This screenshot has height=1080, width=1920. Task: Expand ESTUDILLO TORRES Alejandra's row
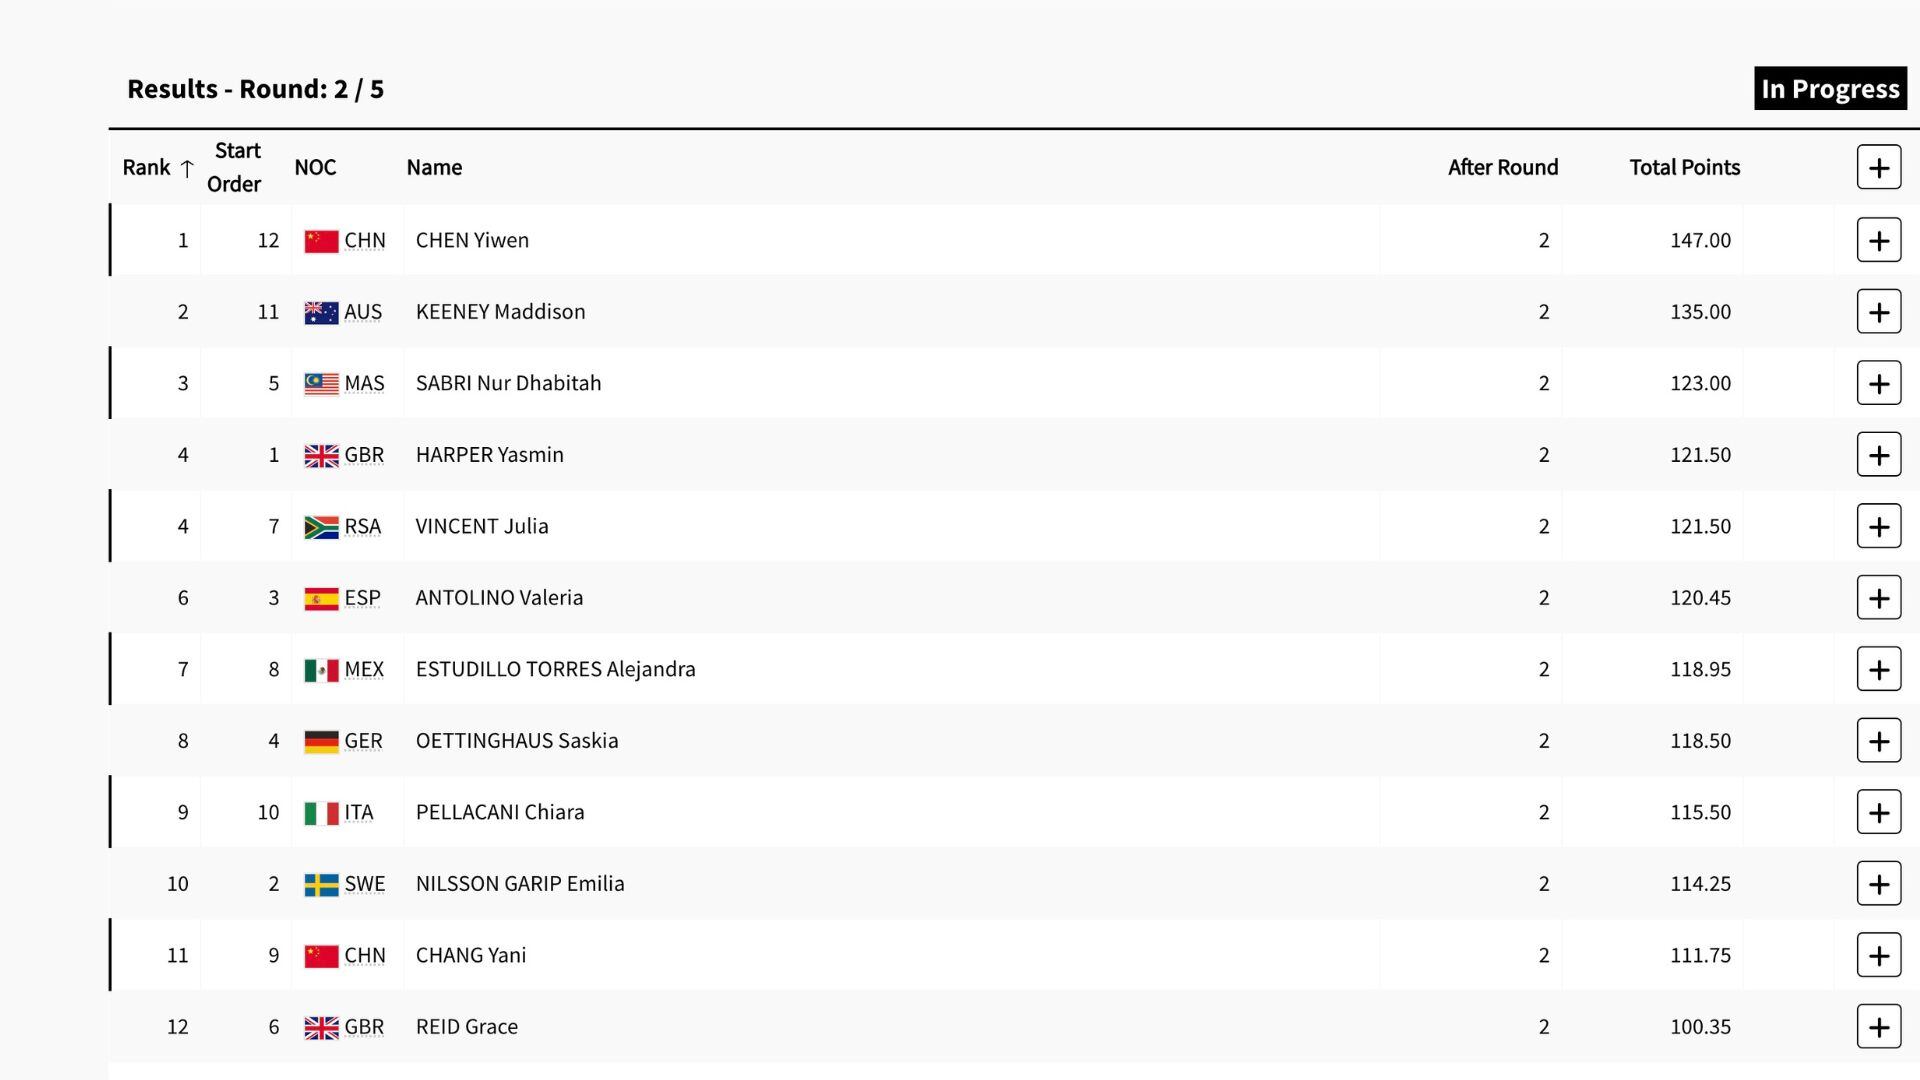(1878, 670)
